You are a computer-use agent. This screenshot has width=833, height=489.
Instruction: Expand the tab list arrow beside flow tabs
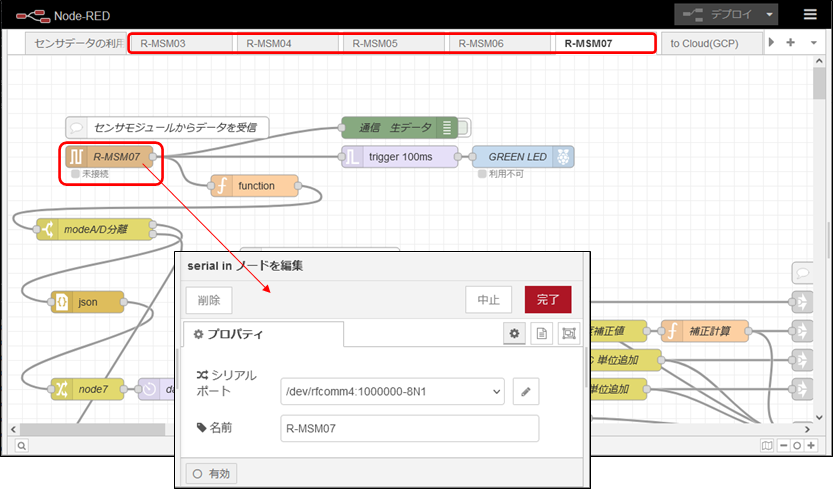tap(771, 43)
